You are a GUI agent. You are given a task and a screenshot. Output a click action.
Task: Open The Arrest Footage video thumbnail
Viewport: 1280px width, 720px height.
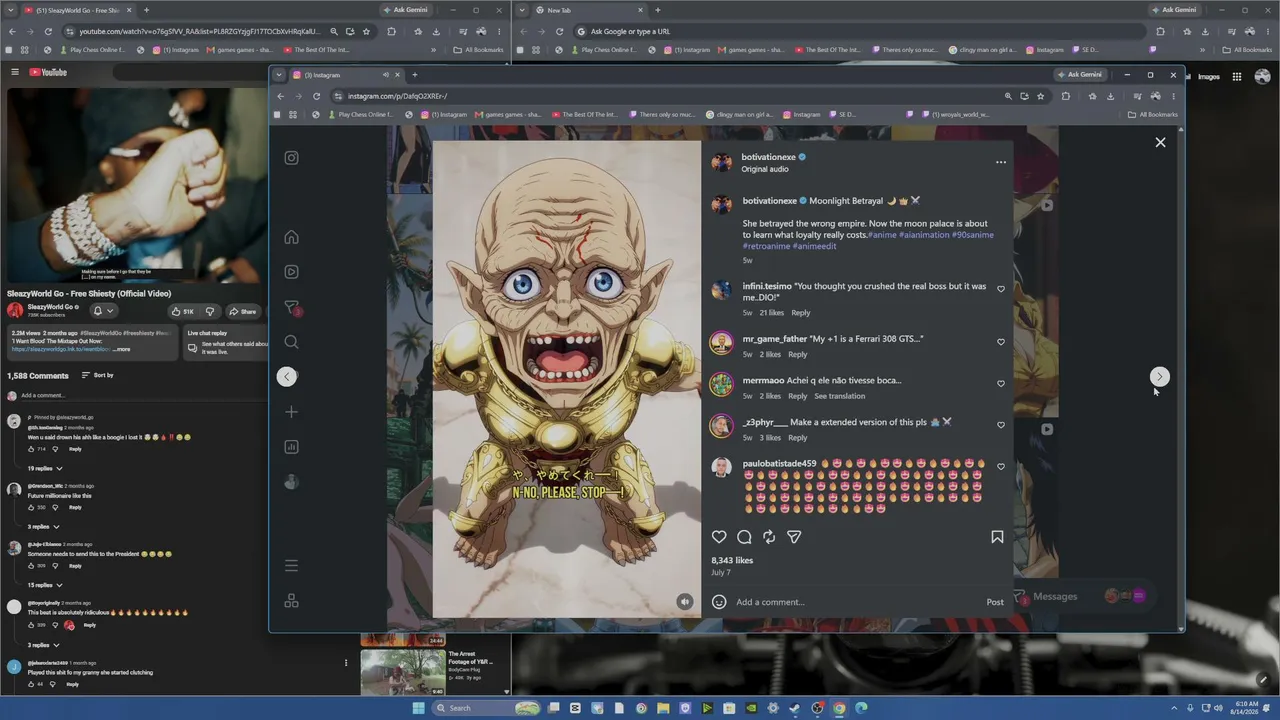403,672
